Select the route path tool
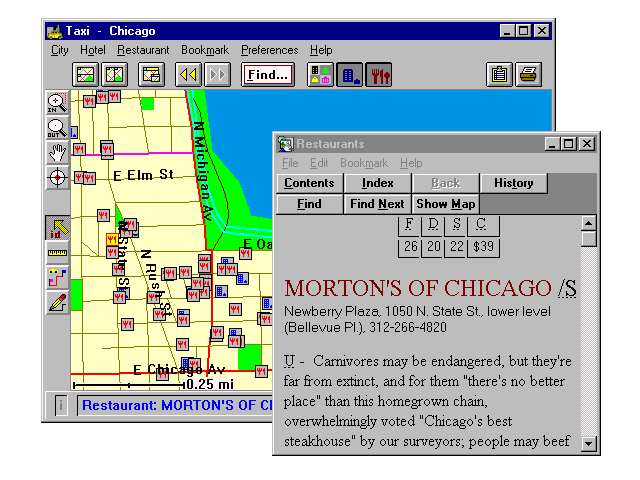640x480 pixels. coord(57,278)
